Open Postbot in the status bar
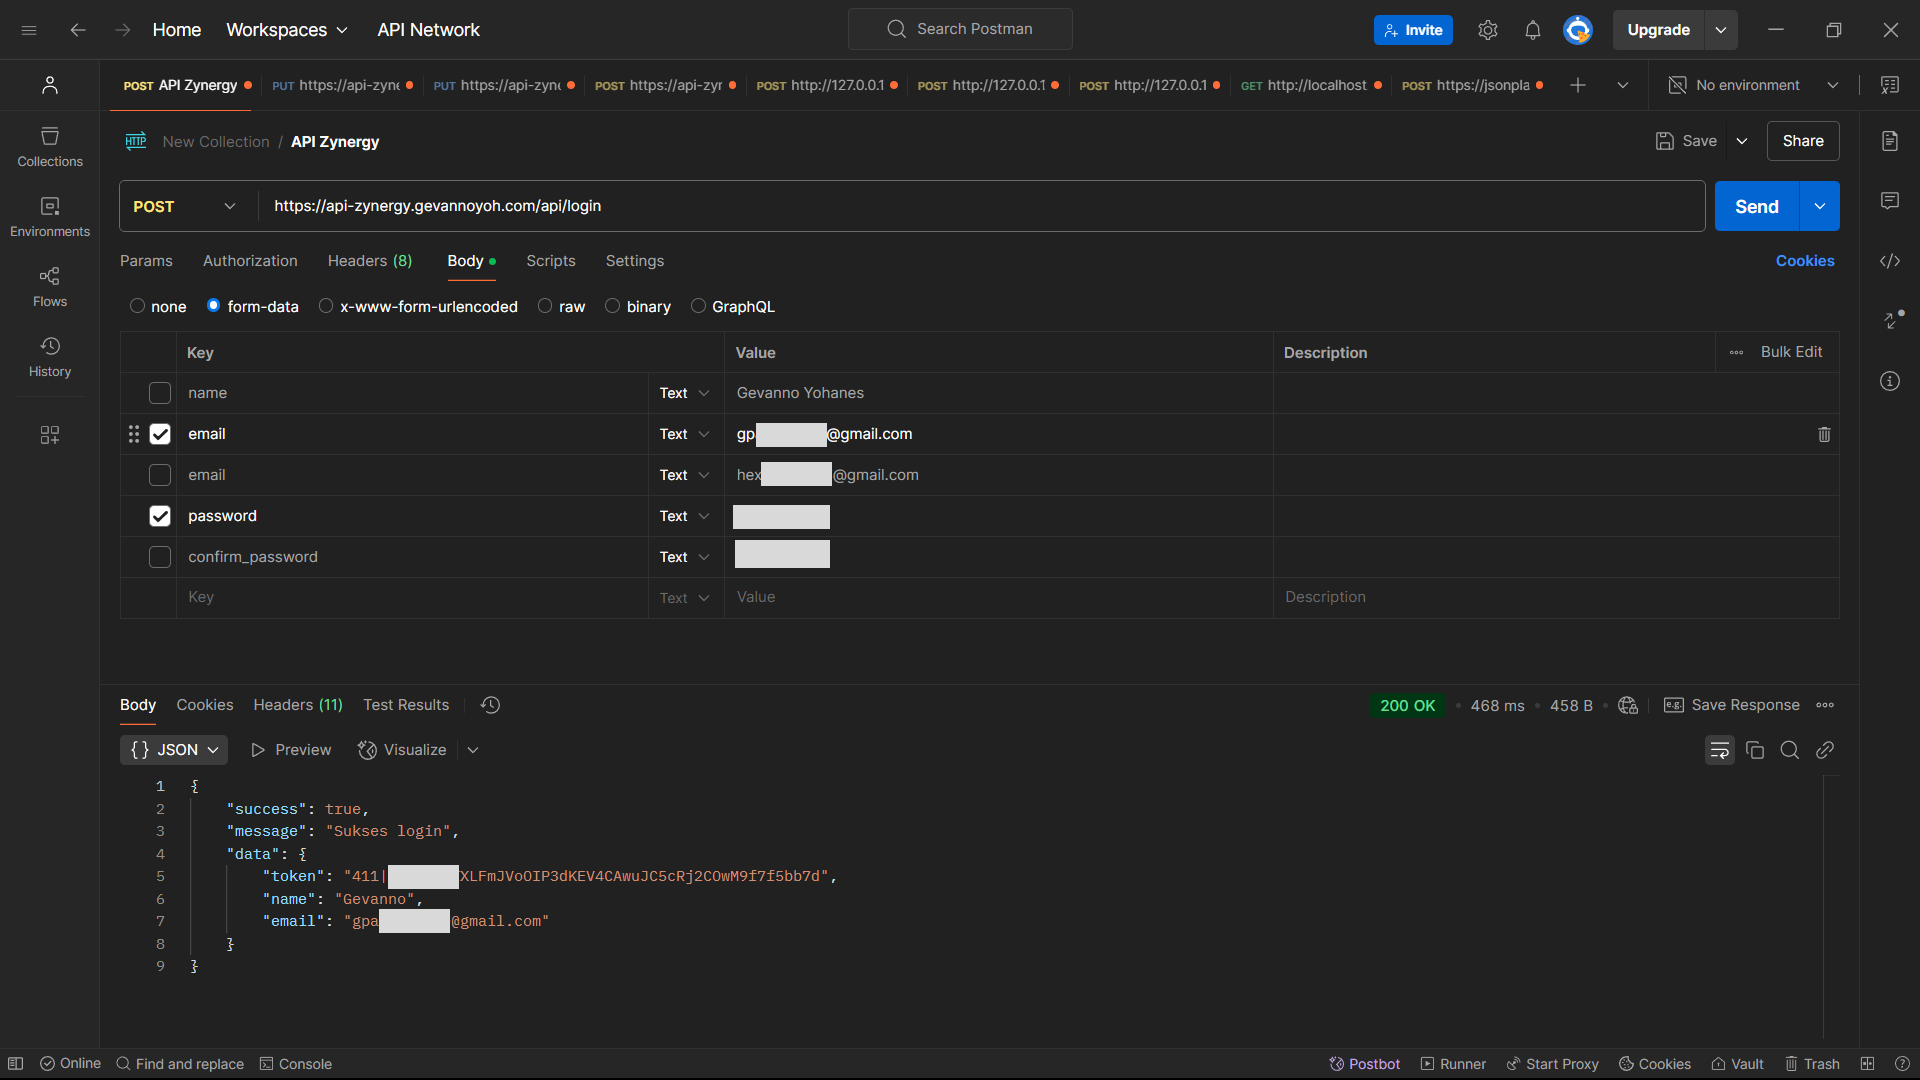Viewport: 1920px width, 1080px height. [x=1364, y=1064]
